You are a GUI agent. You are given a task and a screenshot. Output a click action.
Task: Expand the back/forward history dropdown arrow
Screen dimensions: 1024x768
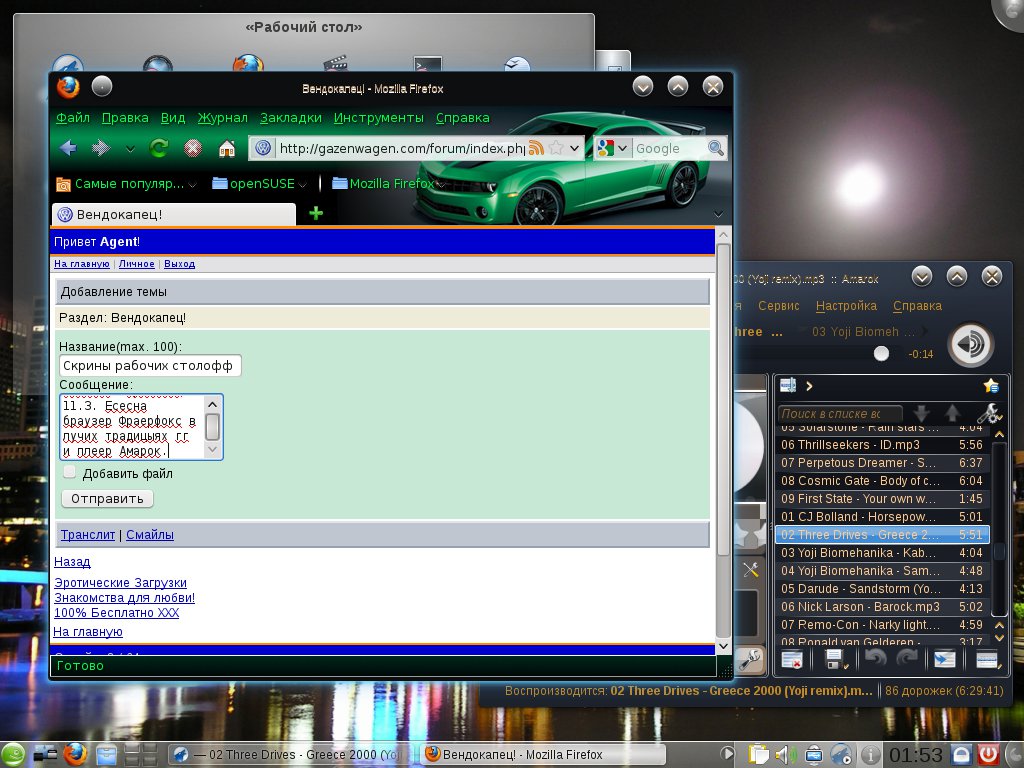pyautogui.click(x=130, y=149)
